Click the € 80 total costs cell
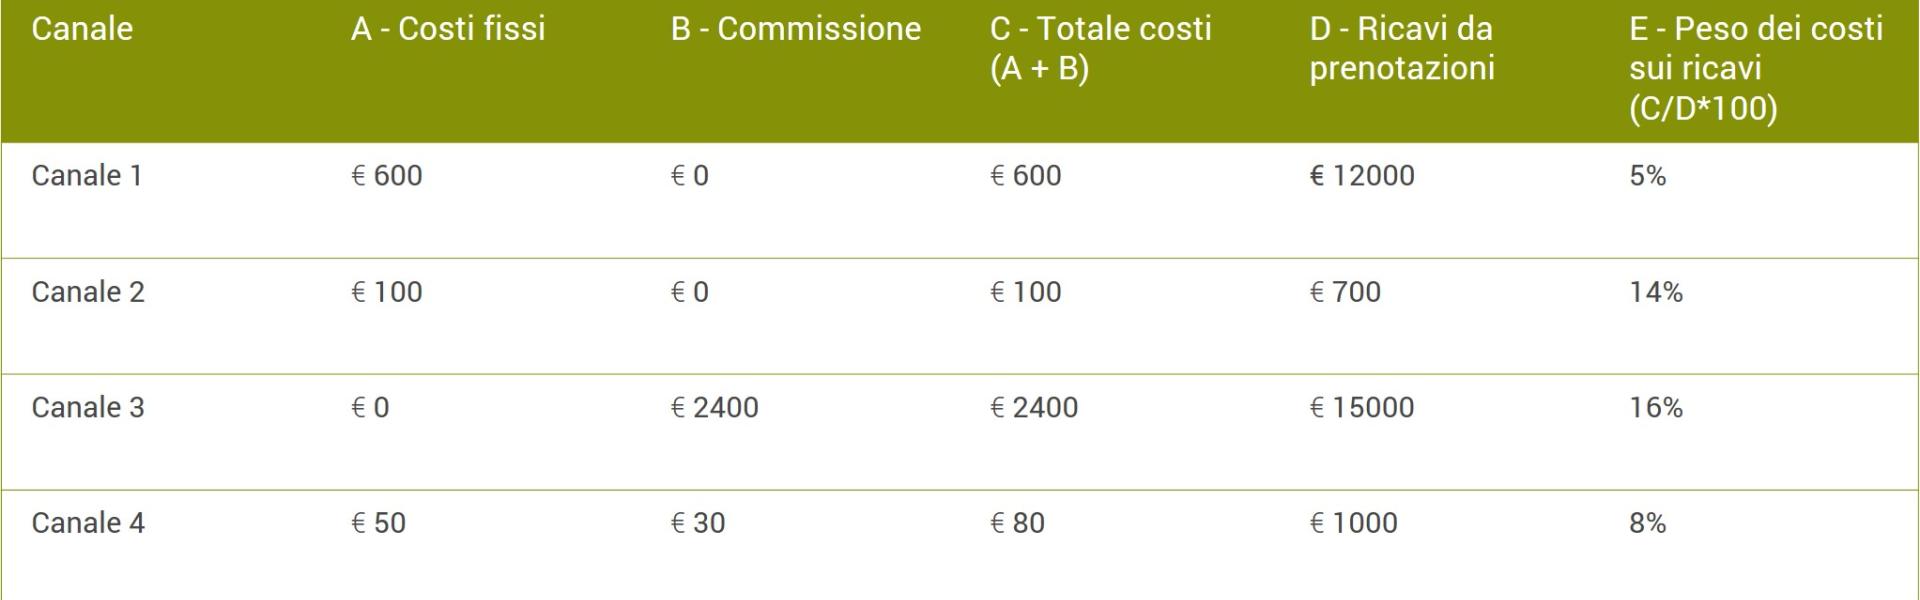This screenshot has width=1920, height=600. coord(1017,523)
